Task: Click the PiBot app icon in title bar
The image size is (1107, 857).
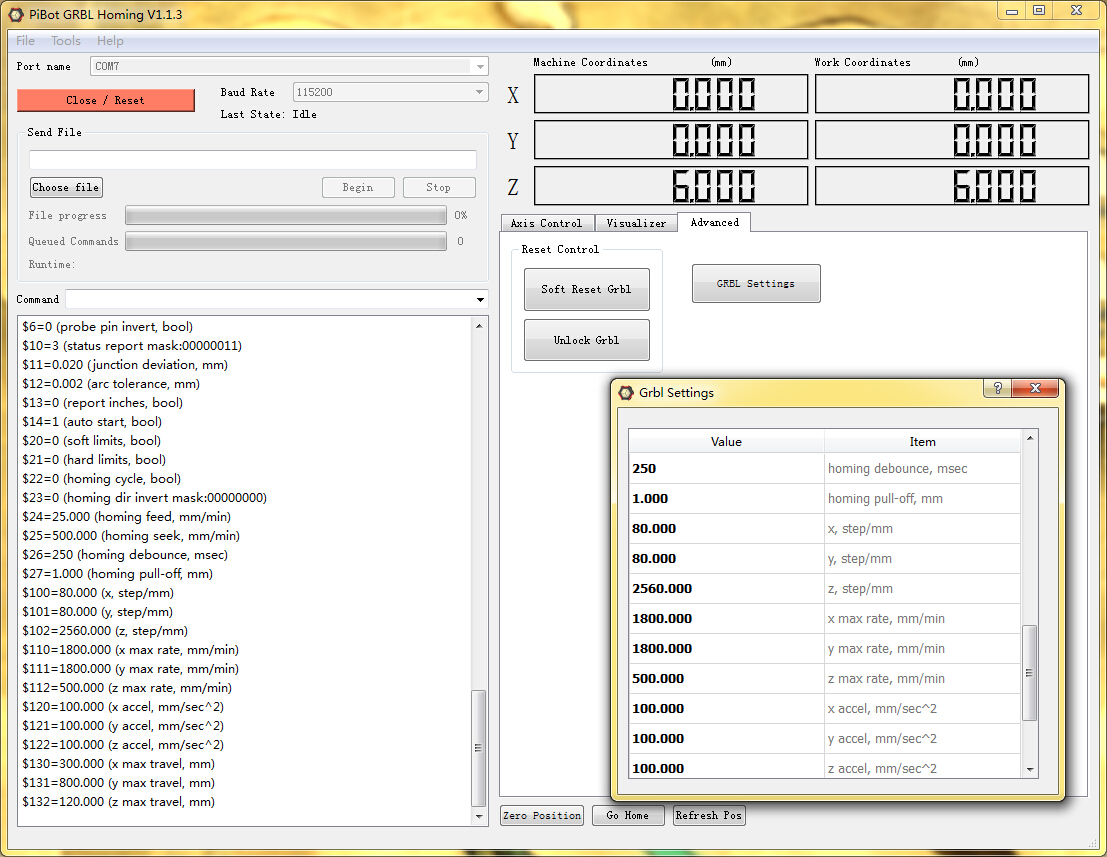Action: click(16, 15)
